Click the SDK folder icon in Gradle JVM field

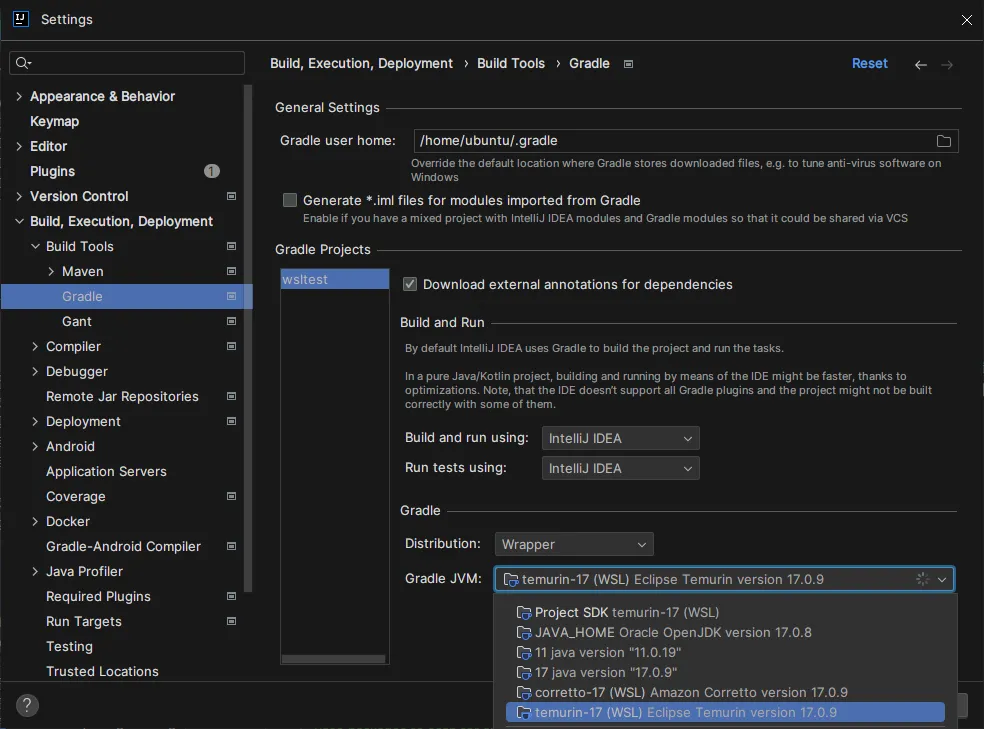[511, 580]
